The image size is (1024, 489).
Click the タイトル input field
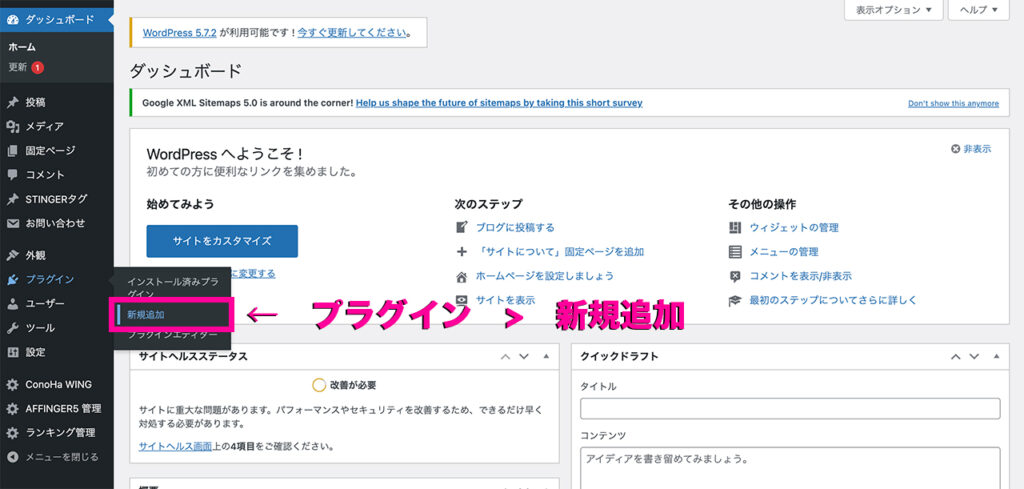(790, 408)
